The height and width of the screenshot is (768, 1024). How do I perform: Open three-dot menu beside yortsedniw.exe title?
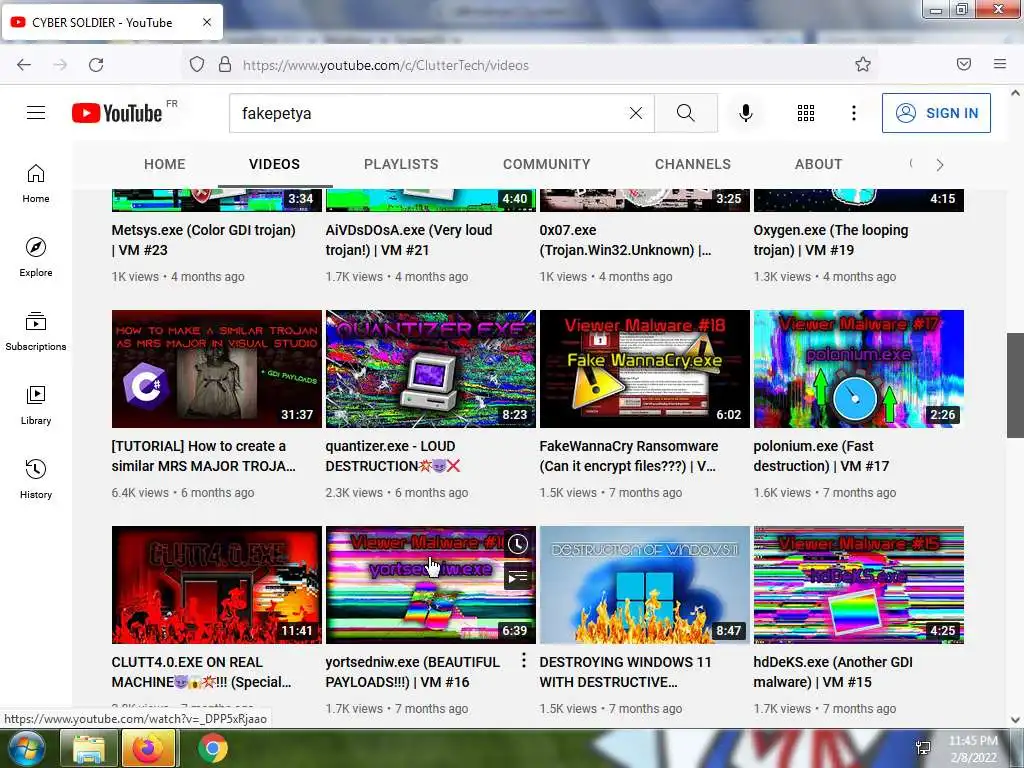[x=523, y=660]
